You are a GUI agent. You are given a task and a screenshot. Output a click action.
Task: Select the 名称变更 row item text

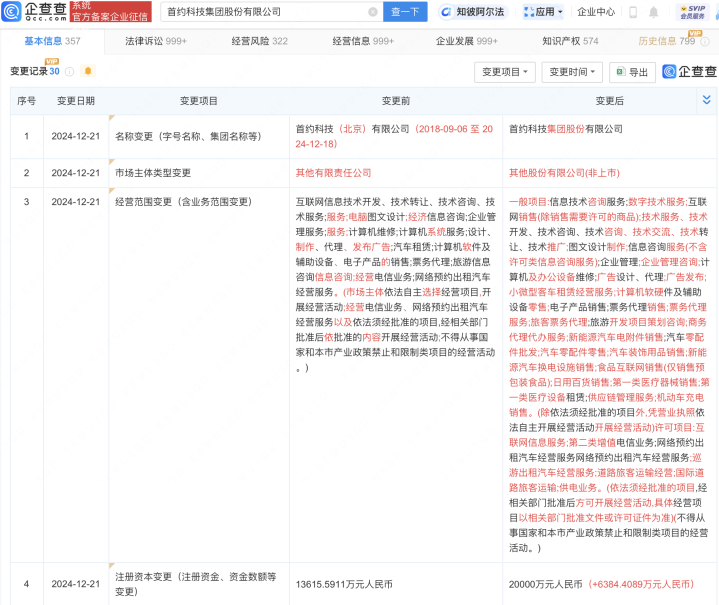(x=188, y=136)
